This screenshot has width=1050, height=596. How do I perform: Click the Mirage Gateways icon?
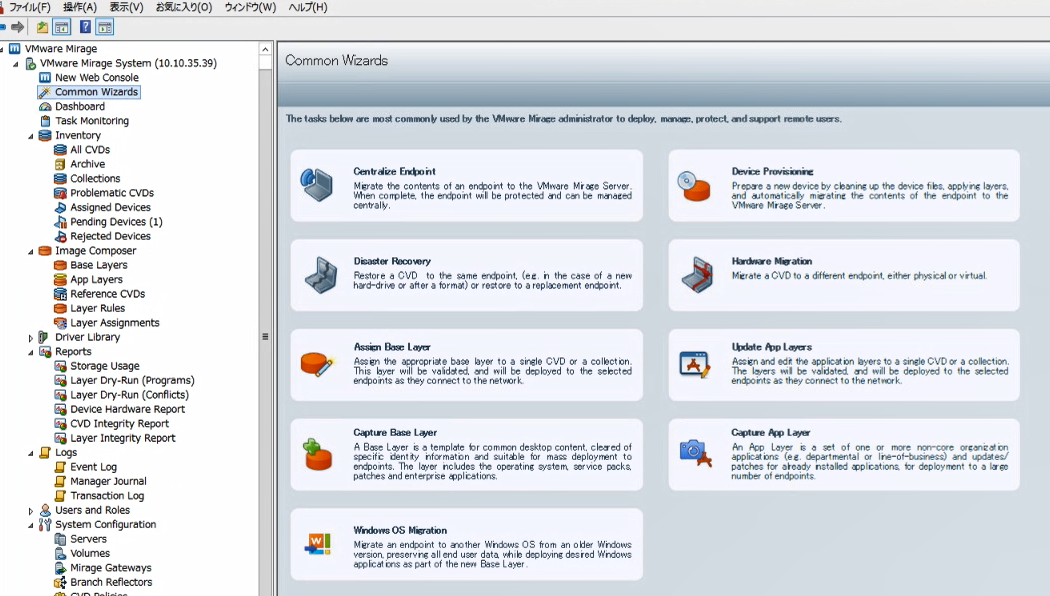coord(60,568)
